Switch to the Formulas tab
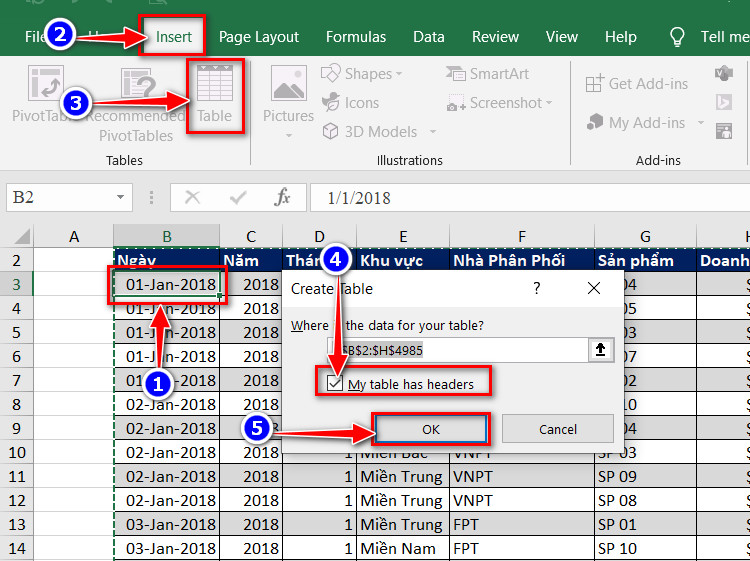 [x=356, y=37]
